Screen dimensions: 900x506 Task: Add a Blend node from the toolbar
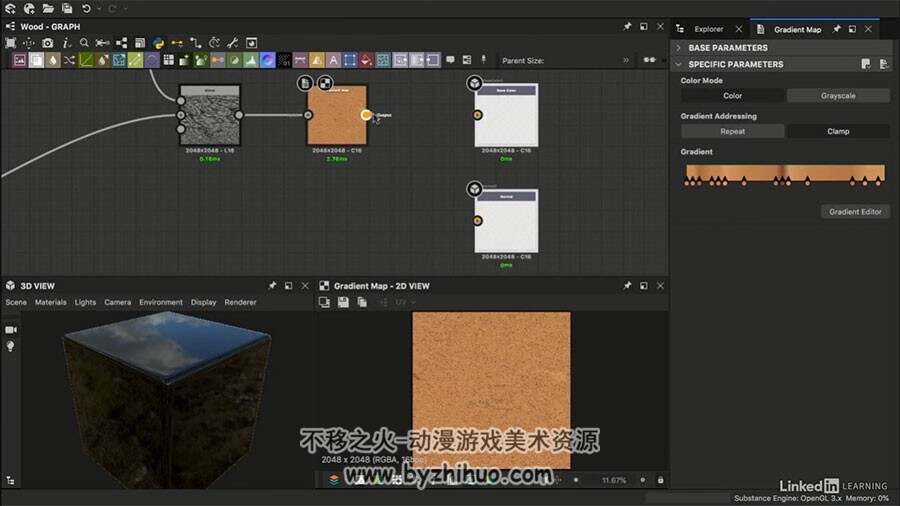pos(36,60)
